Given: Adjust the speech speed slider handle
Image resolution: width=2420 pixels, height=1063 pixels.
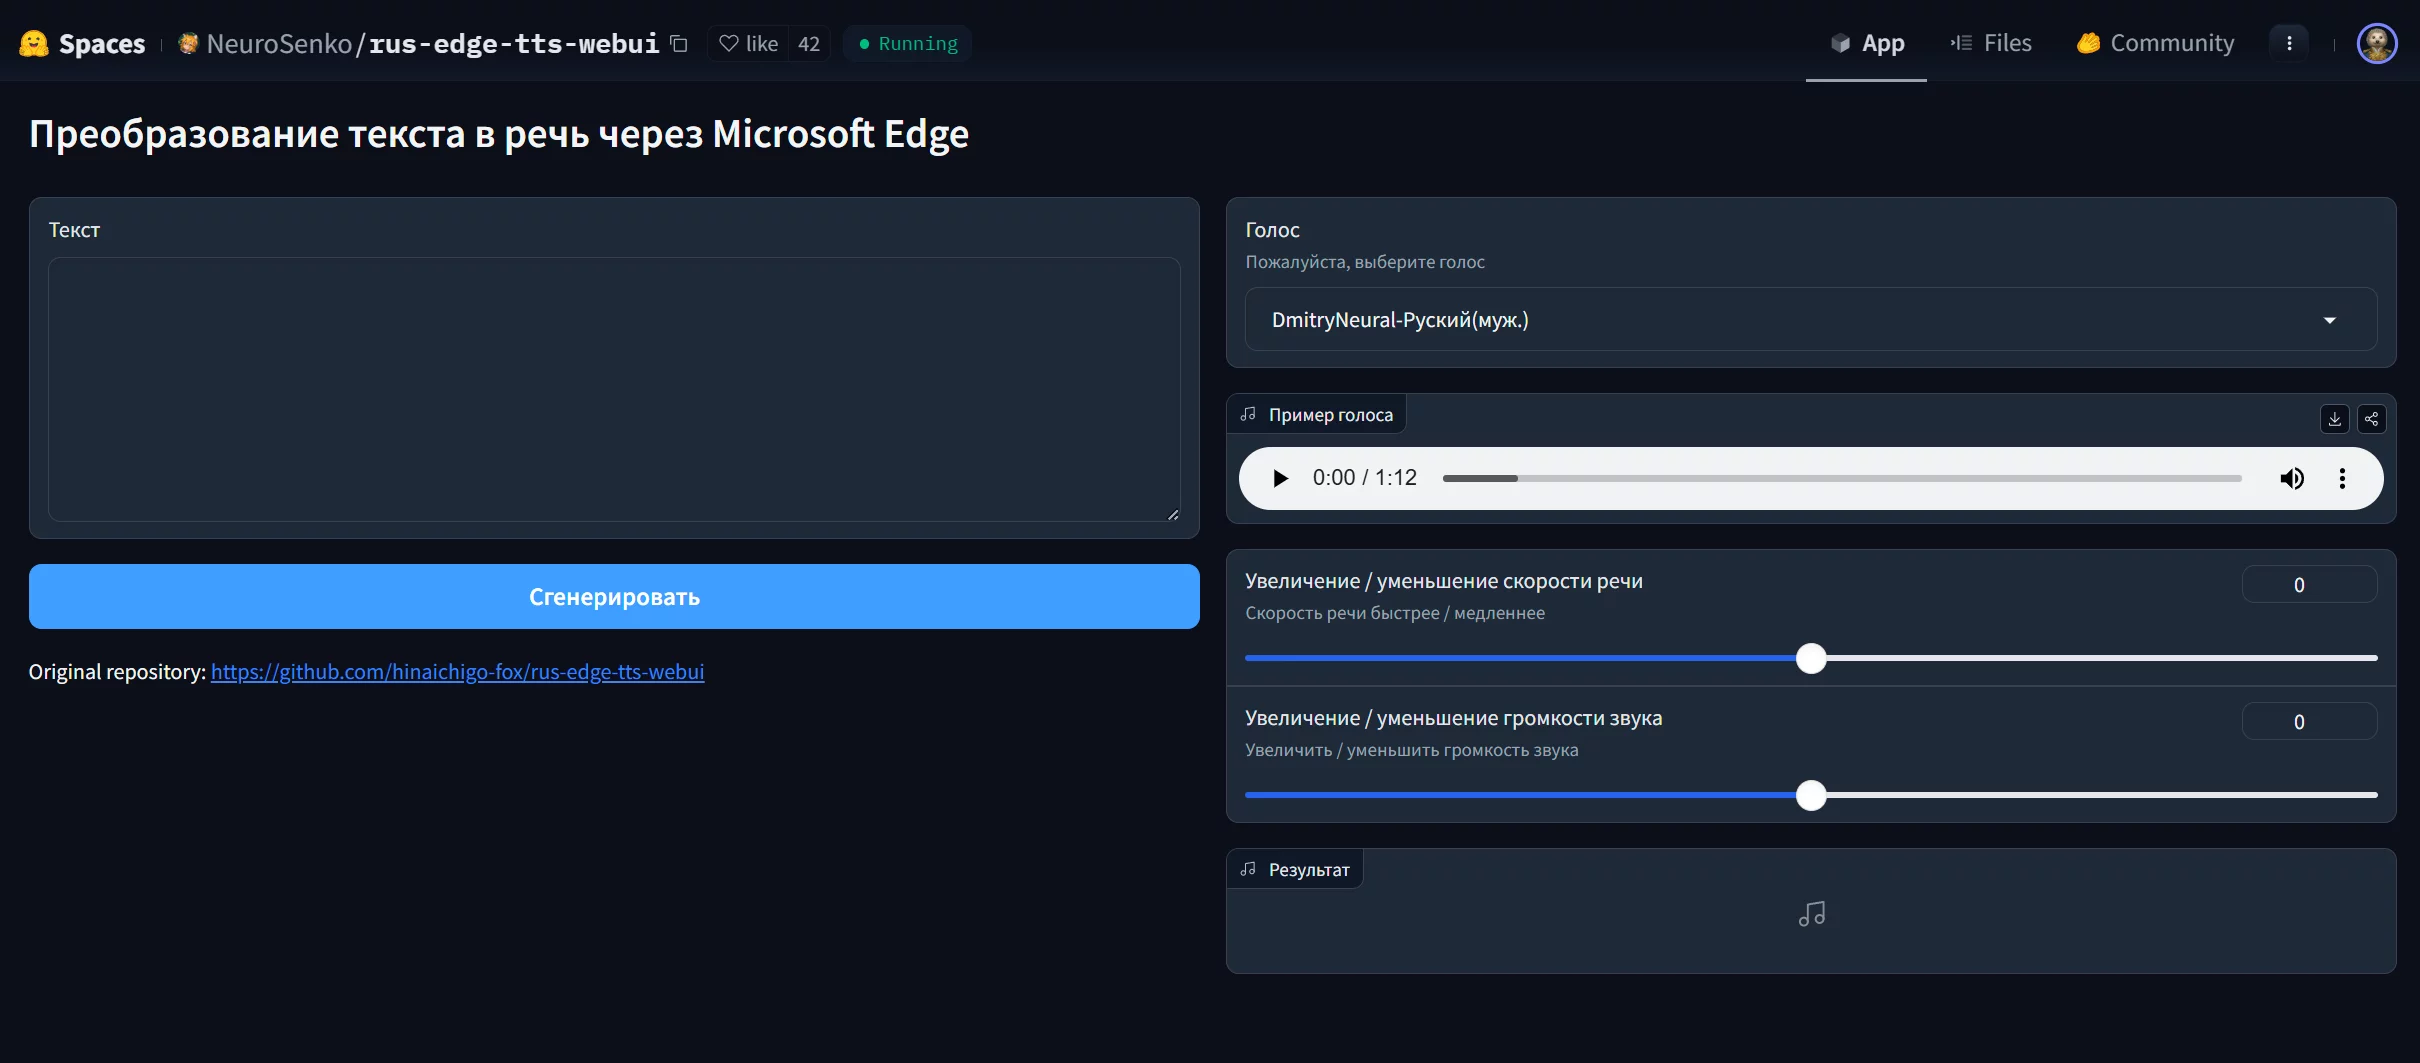Looking at the screenshot, I should pos(1811,658).
